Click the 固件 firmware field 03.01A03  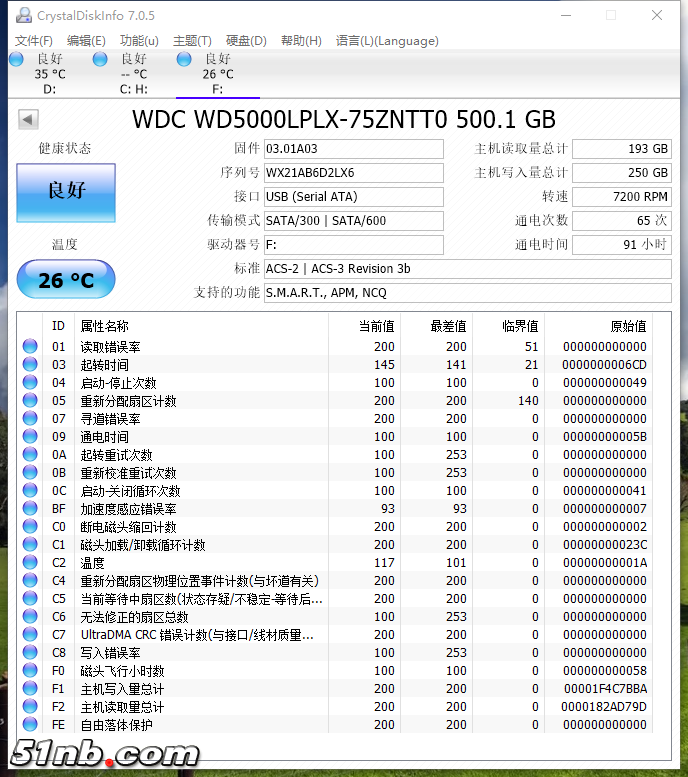[x=353, y=149]
